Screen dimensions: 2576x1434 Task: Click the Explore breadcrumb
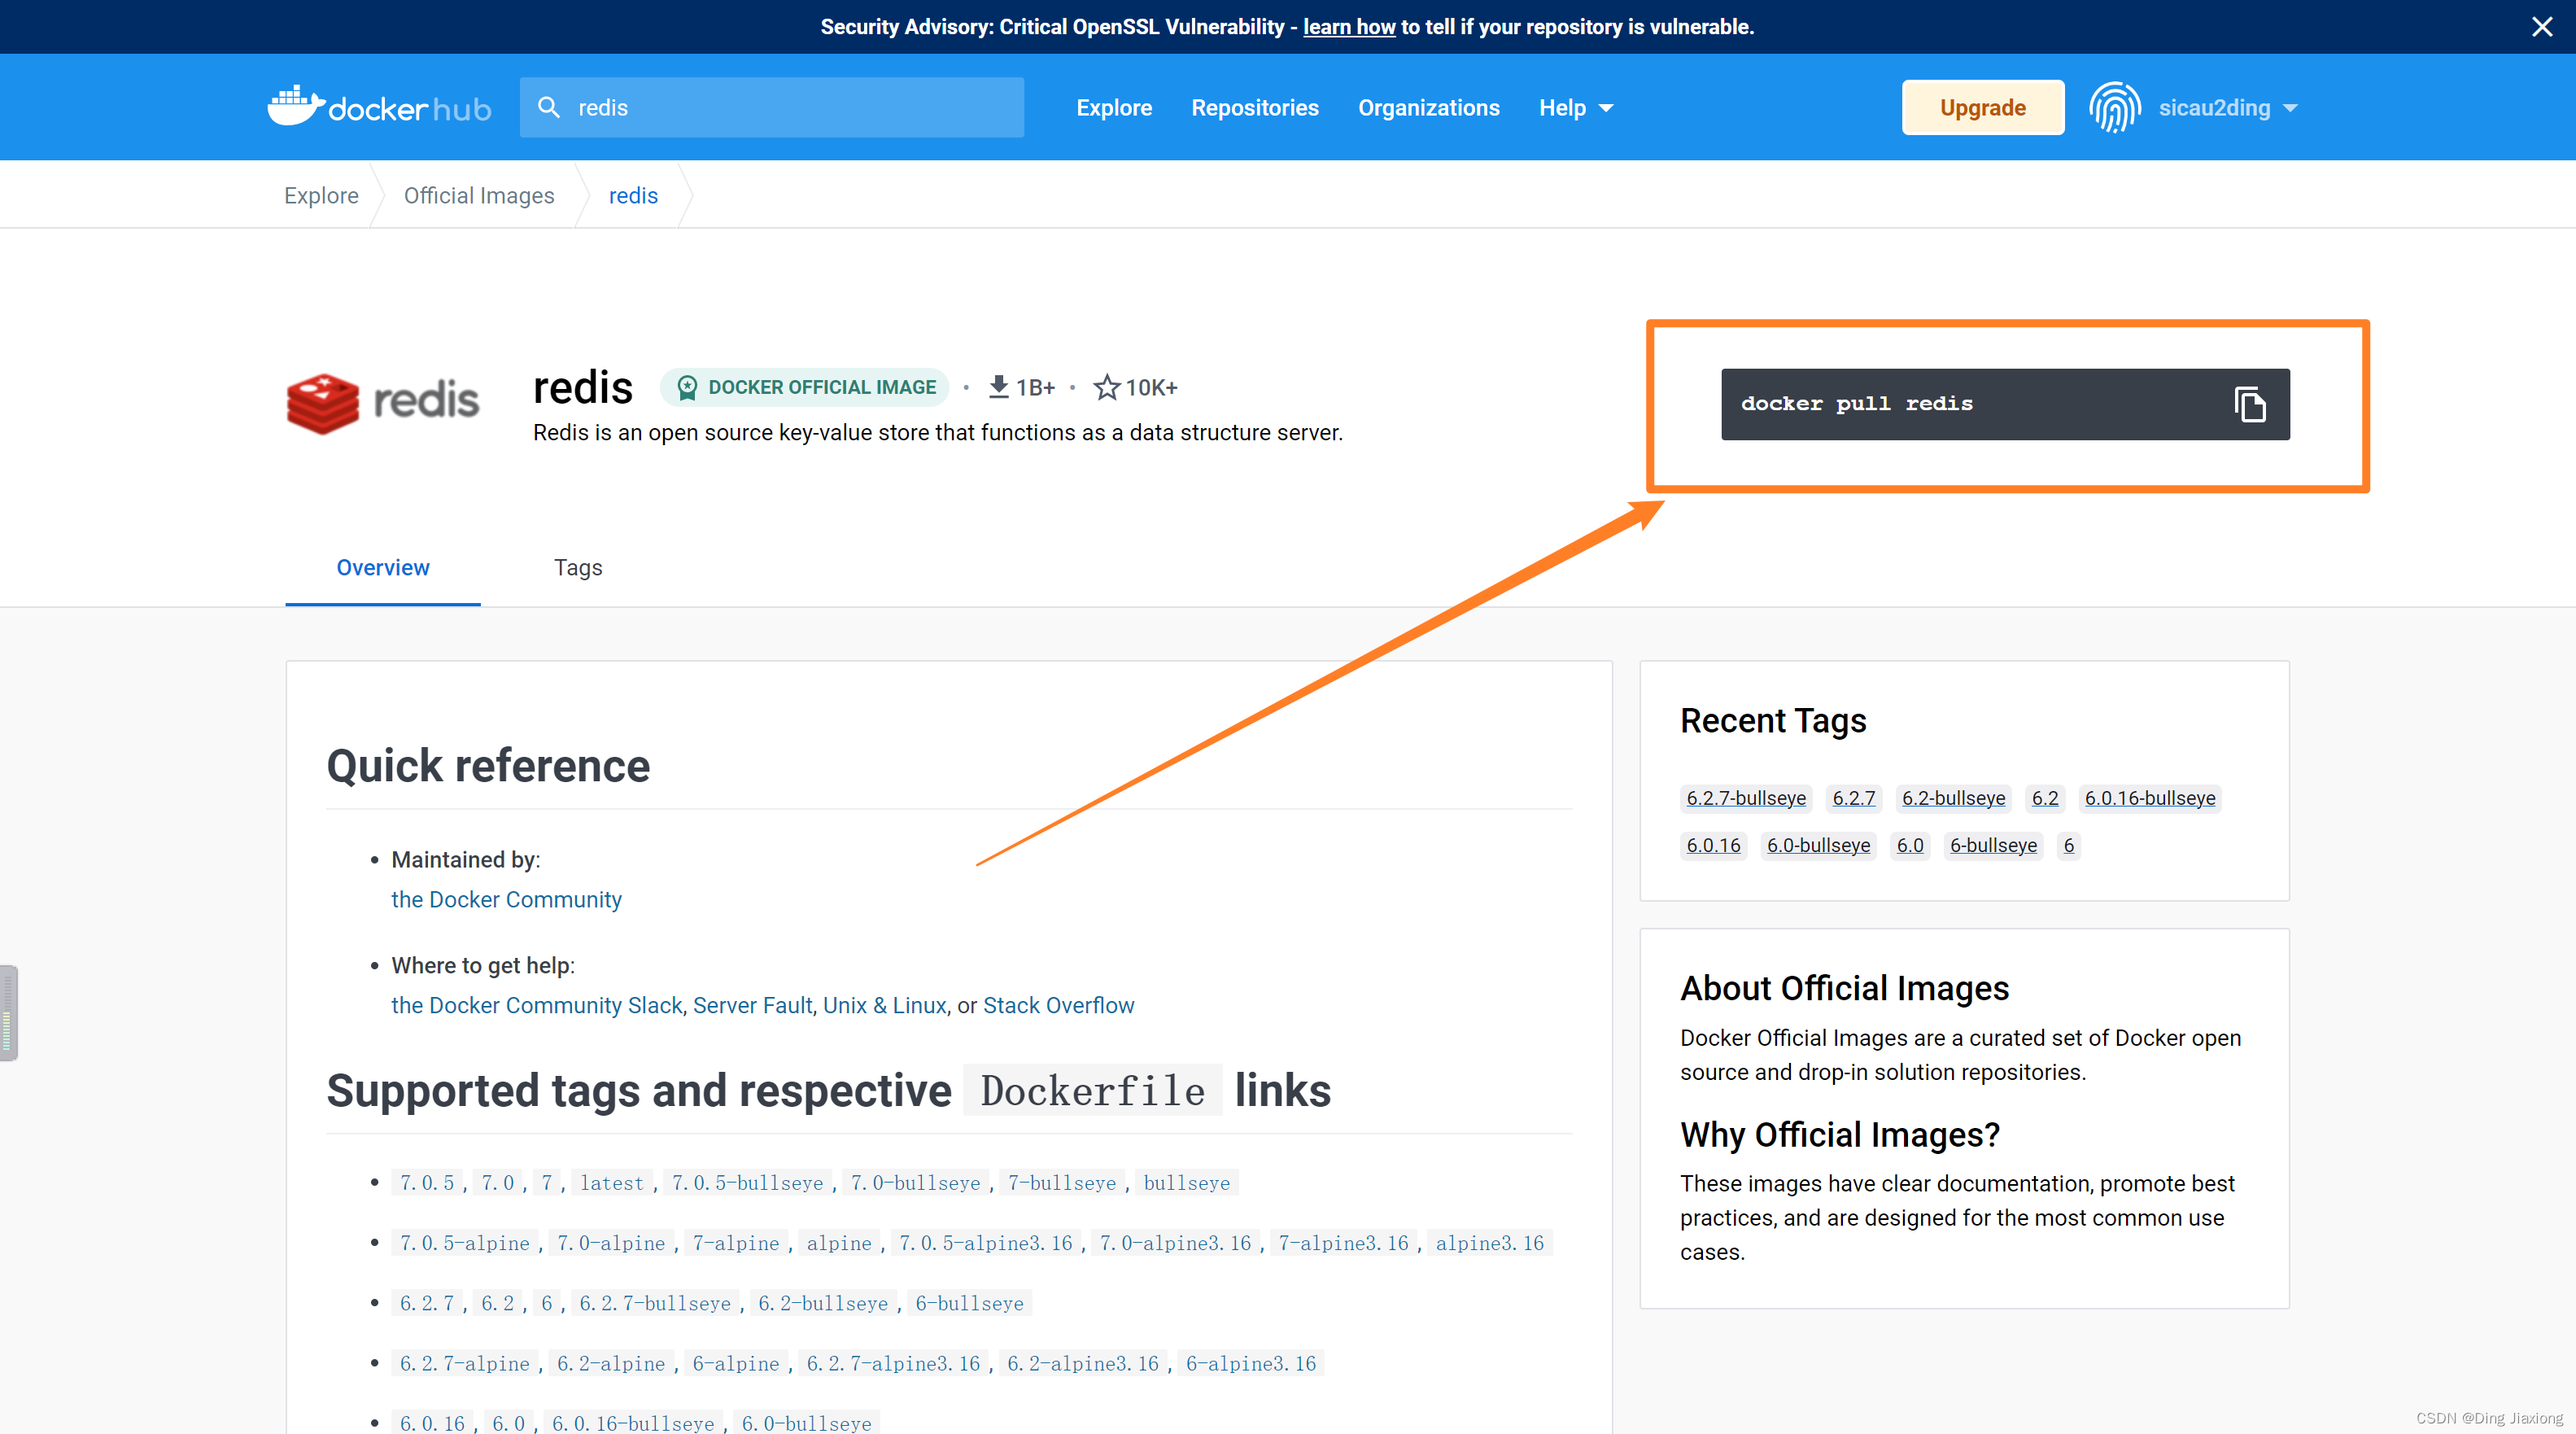point(321,195)
